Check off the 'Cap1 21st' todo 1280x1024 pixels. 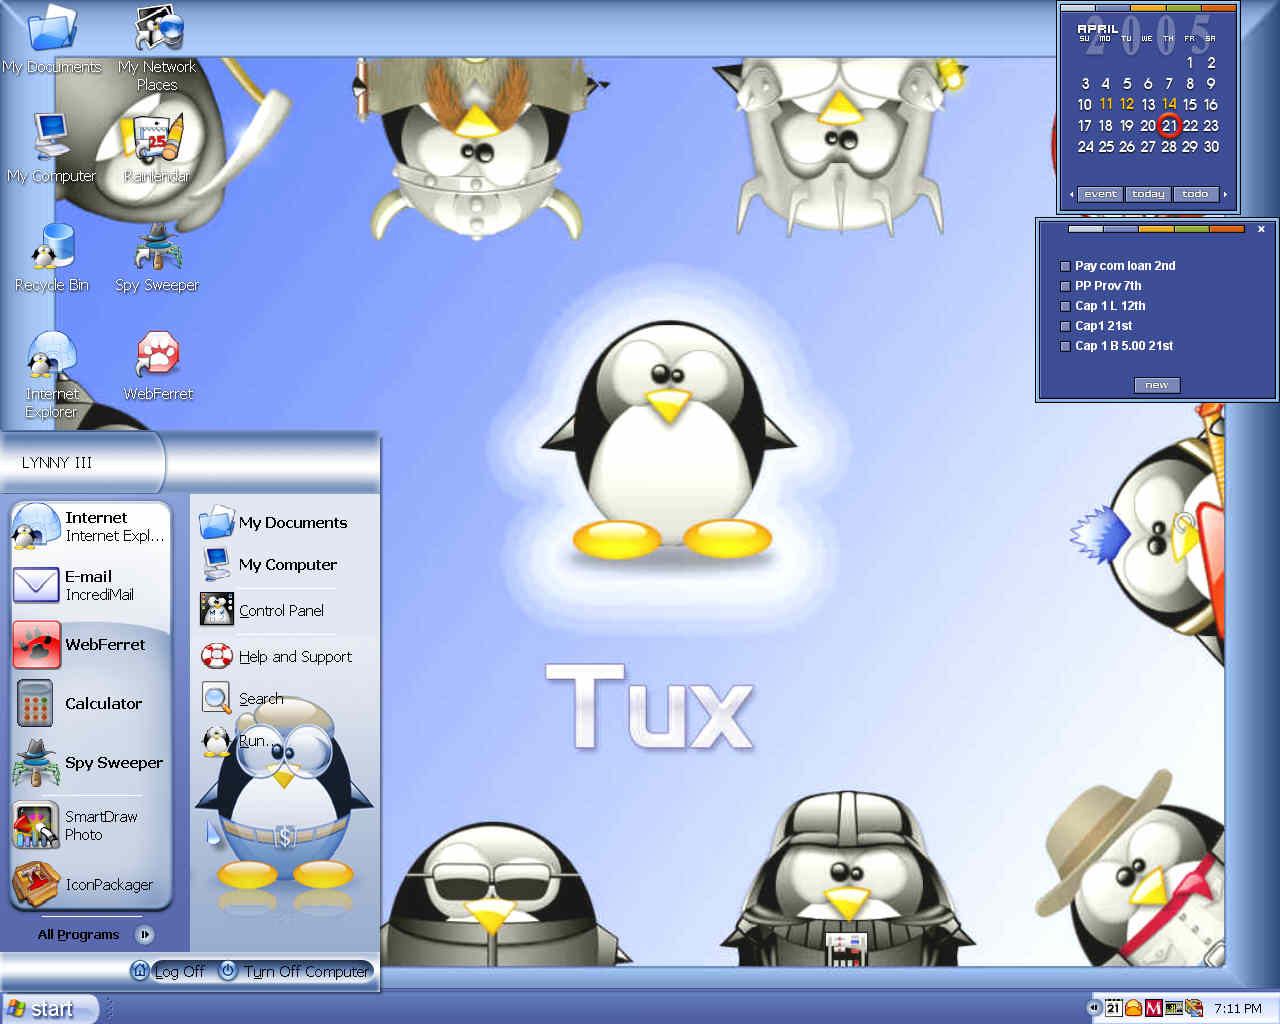pos(1065,326)
